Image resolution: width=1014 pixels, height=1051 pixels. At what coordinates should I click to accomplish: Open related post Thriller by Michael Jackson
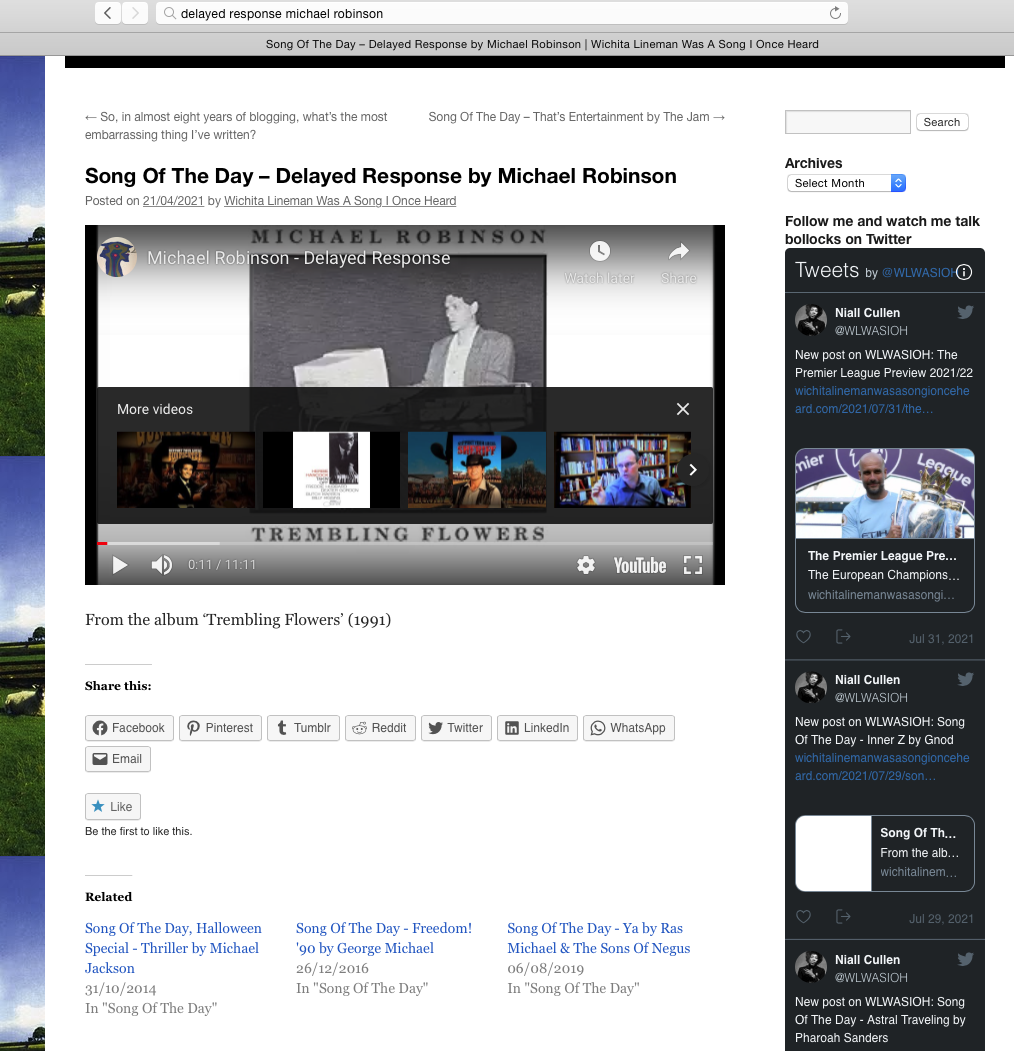(x=174, y=948)
